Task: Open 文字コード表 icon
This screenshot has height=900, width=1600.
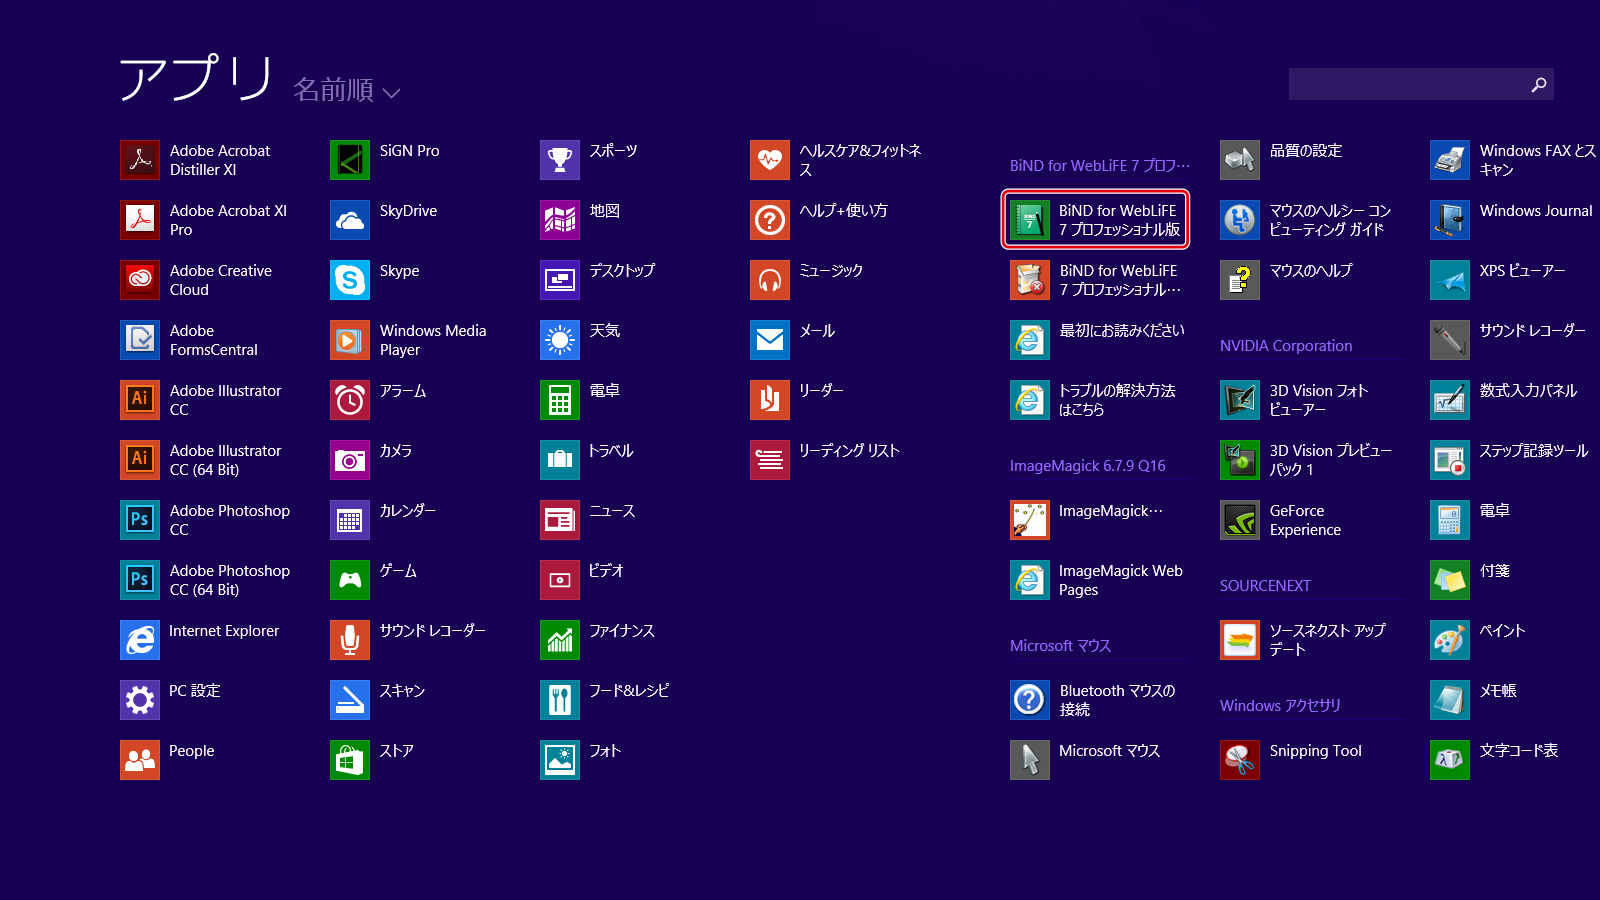Action: (x=1450, y=760)
